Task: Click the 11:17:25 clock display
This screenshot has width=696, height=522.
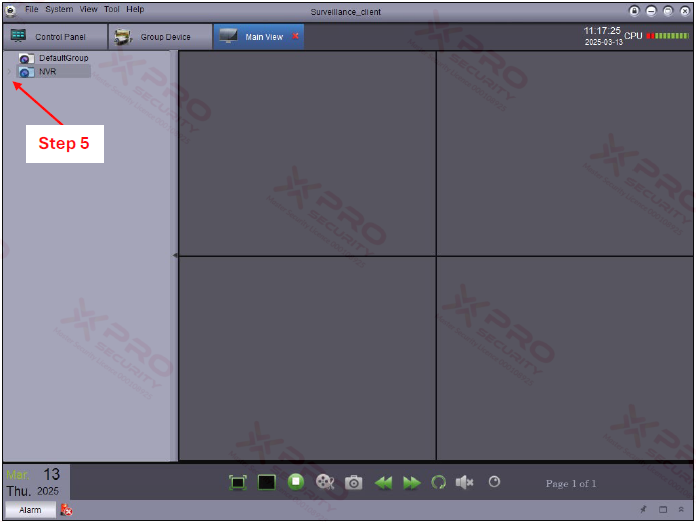Action: pos(602,31)
